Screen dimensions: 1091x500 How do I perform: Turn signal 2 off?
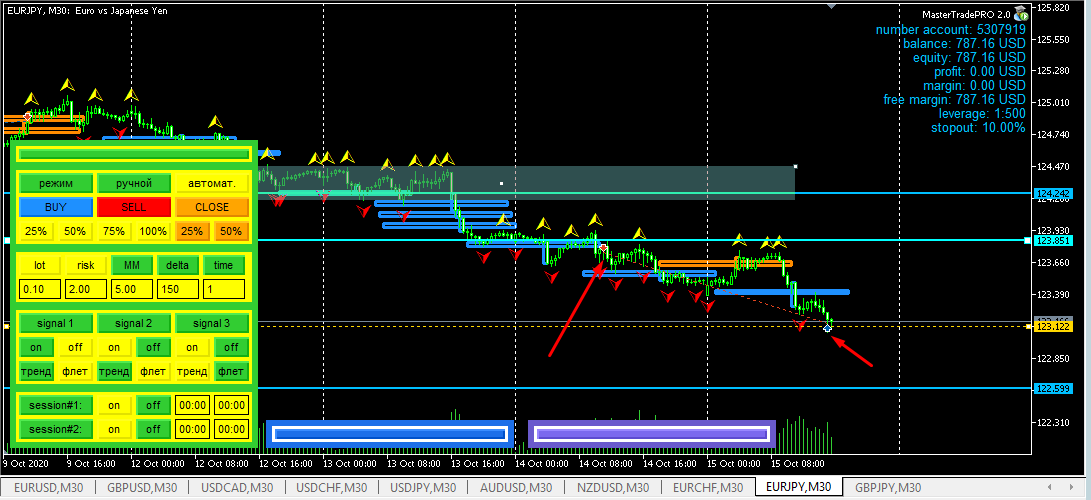(x=153, y=347)
